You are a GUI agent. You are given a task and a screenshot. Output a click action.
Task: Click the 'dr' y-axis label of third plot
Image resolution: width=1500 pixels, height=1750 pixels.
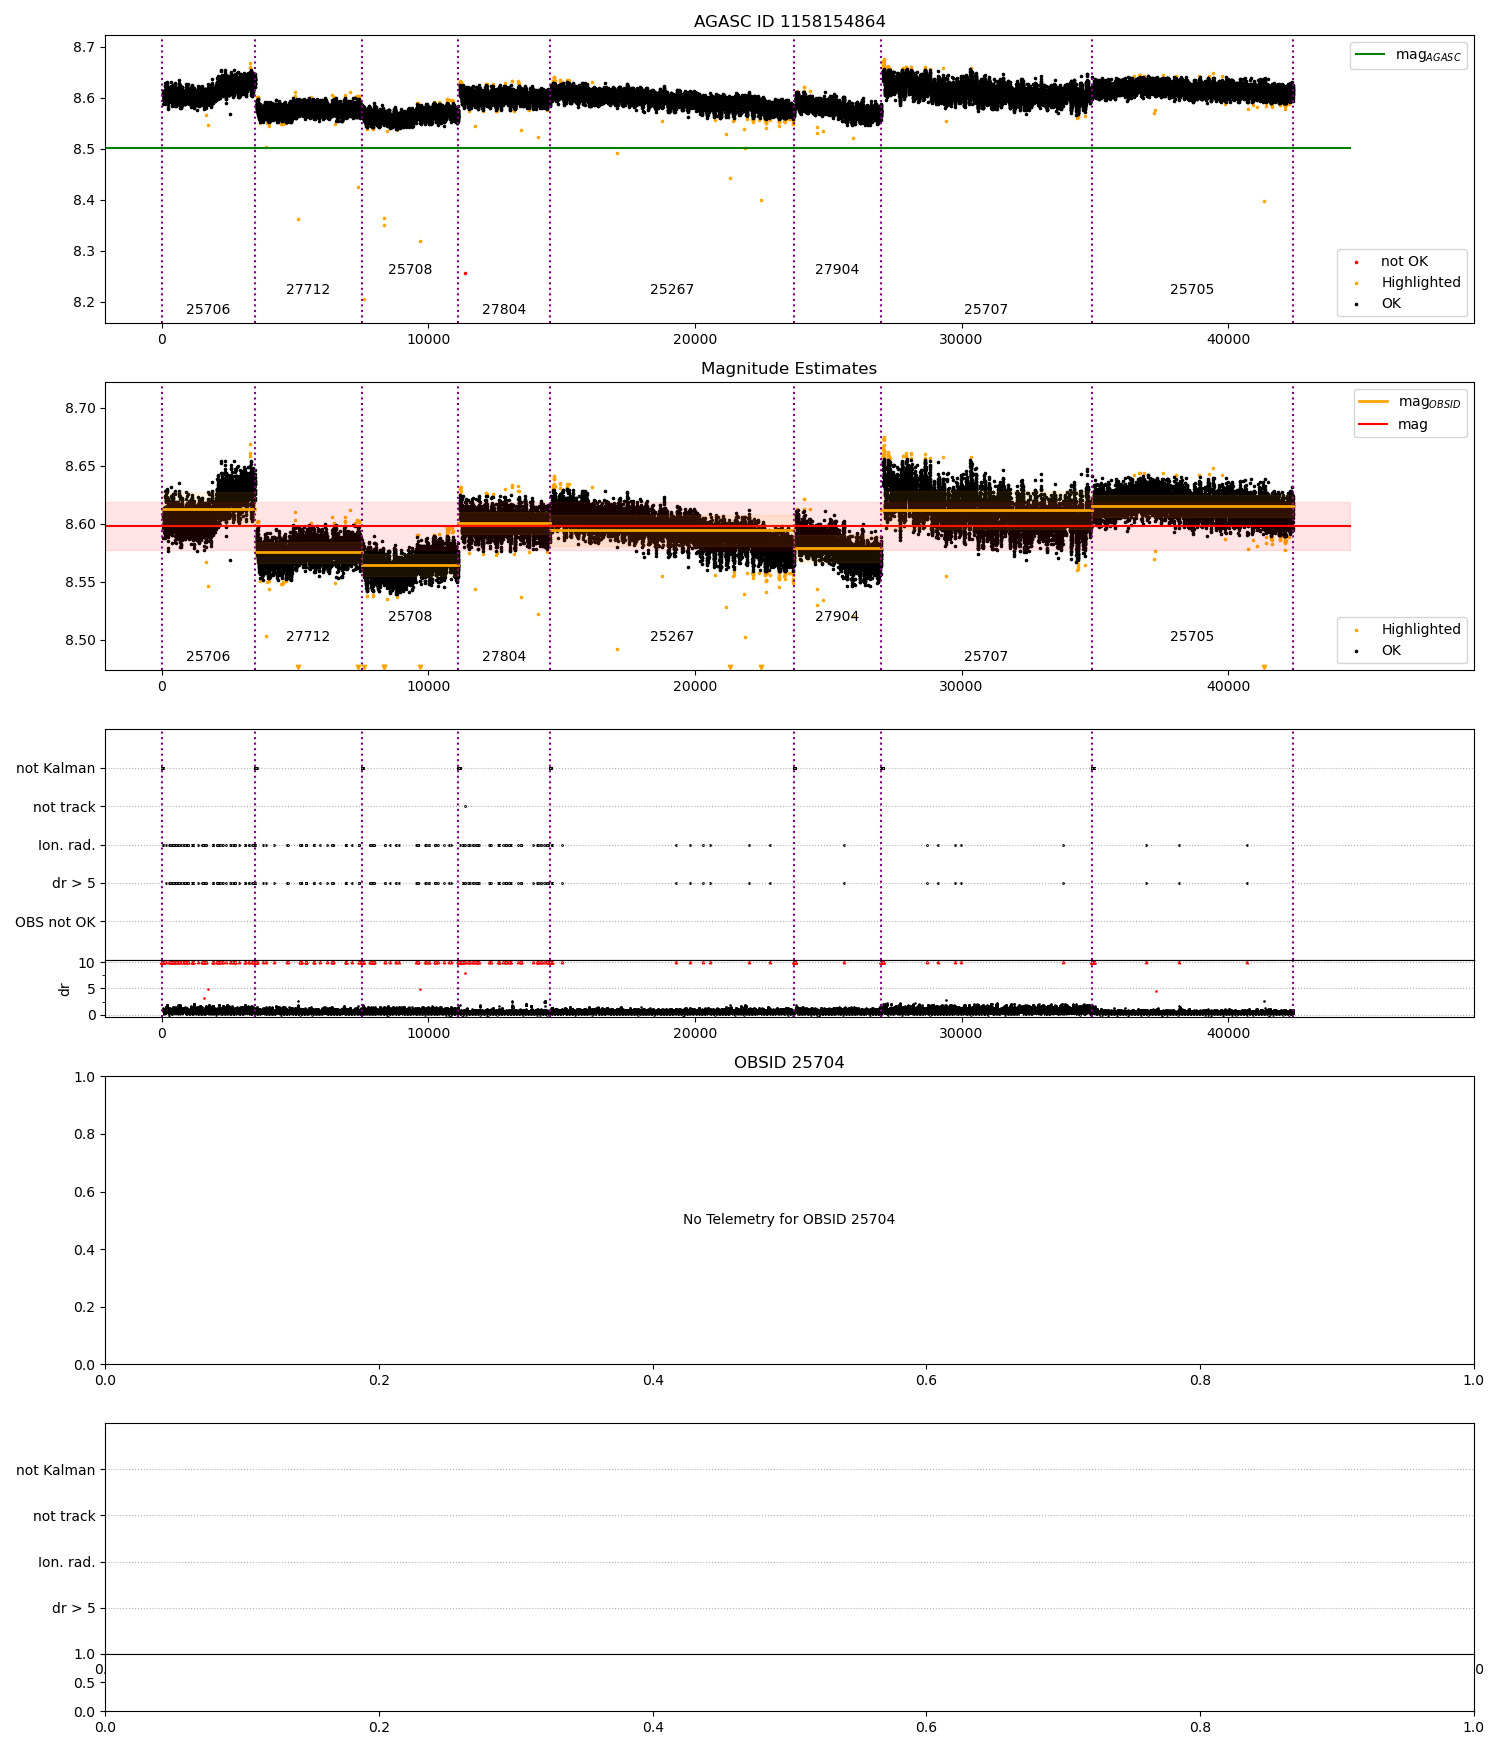tap(65, 989)
